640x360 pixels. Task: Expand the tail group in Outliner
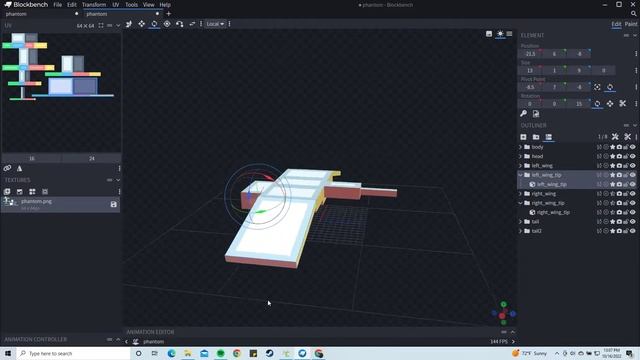click(x=521, y=222)
